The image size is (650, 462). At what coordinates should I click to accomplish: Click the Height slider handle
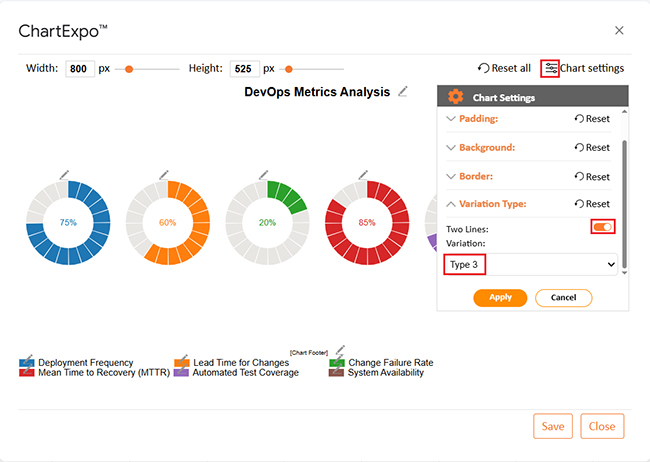(289, 69)
